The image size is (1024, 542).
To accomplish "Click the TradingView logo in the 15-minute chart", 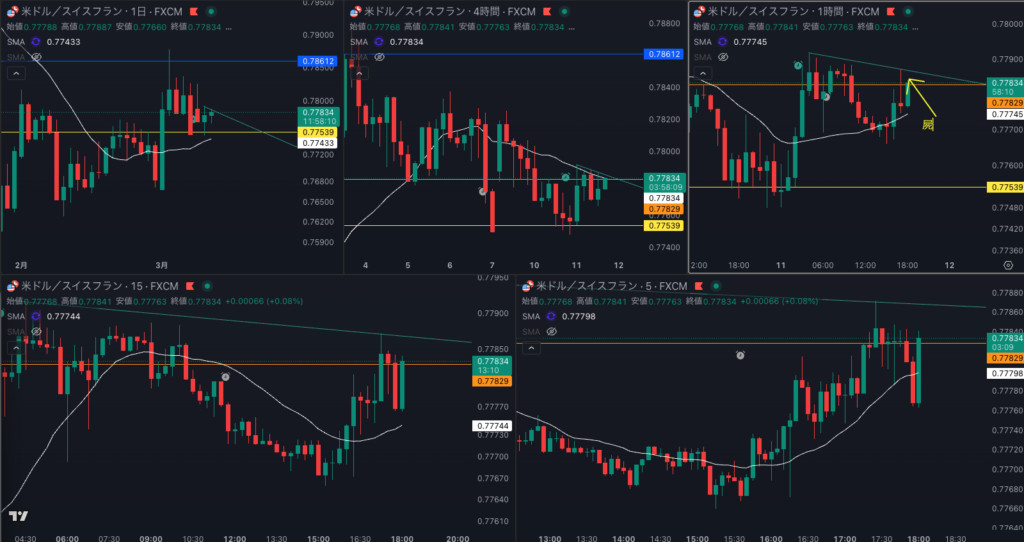I will [x=17, y=516].
